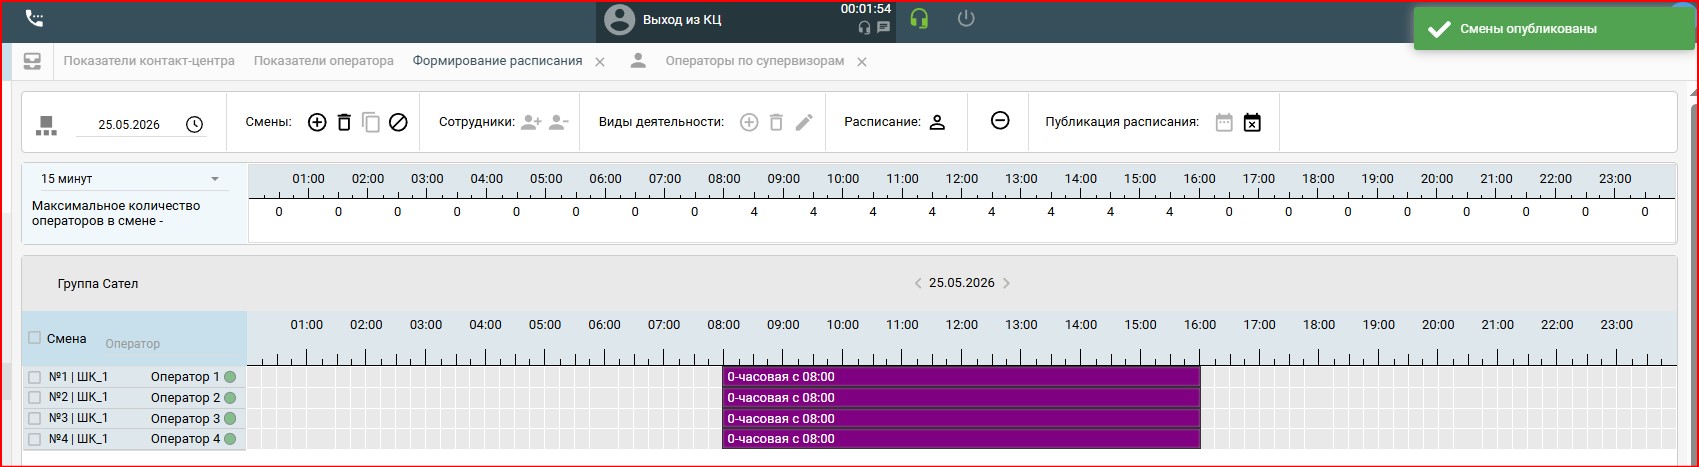The image size is (1699, 467).
Task: Click the small headphones icon under the timer
Action: pos(865,28)
